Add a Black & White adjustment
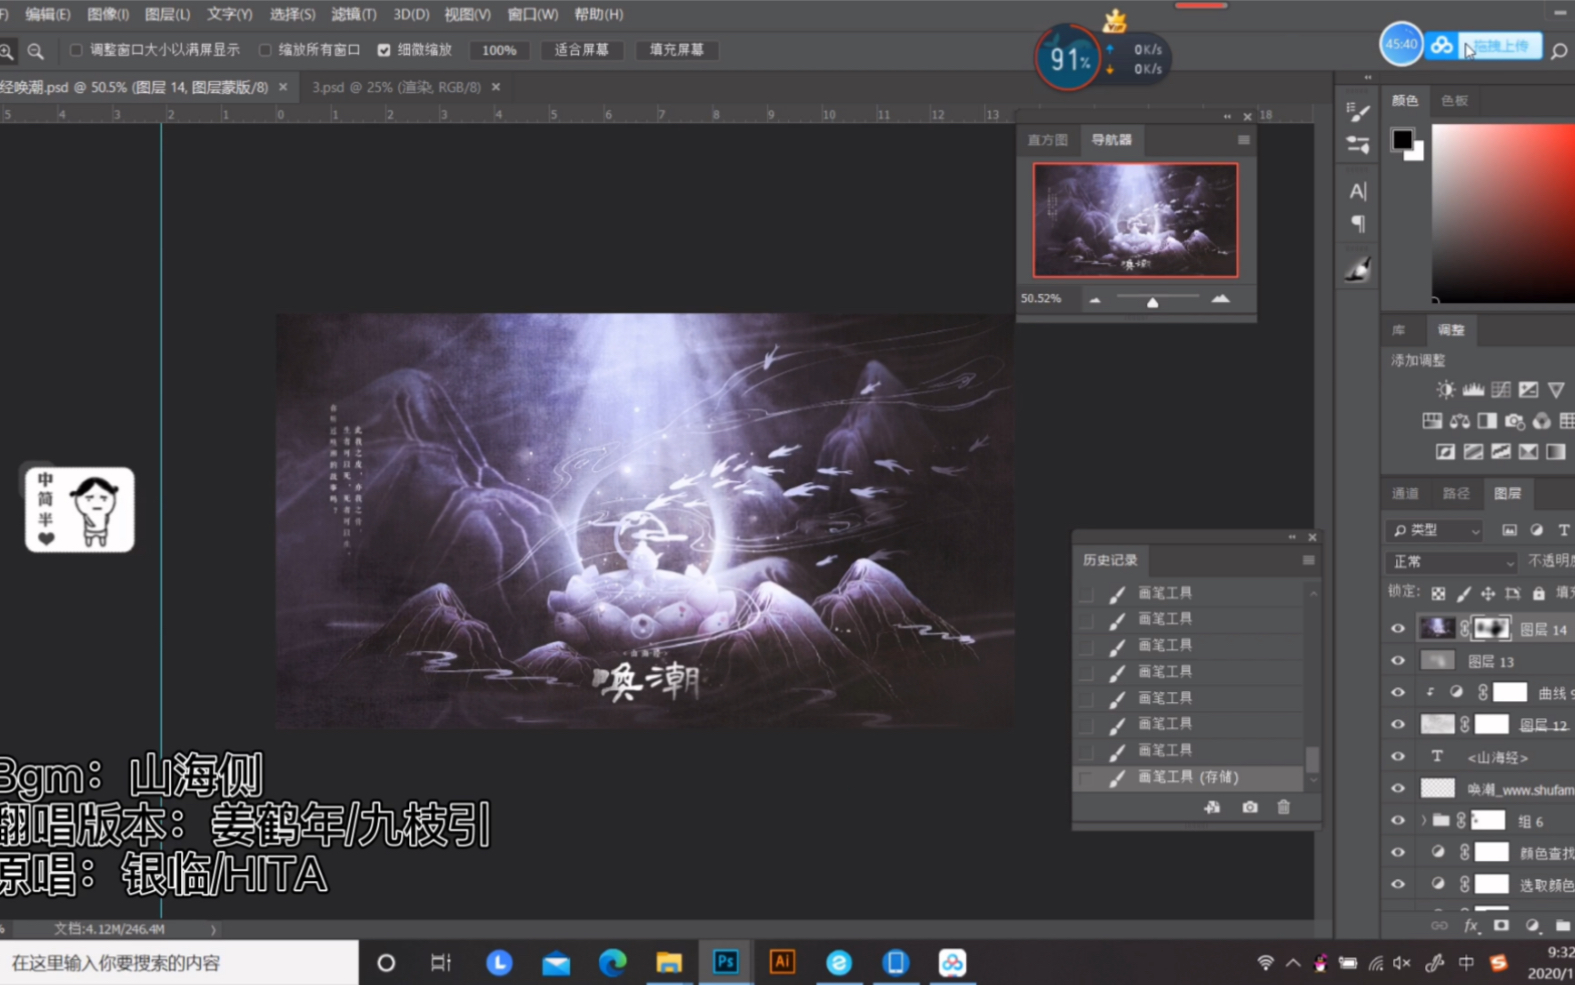The width and height of the screenshot is (1575, 985). 1487,421
